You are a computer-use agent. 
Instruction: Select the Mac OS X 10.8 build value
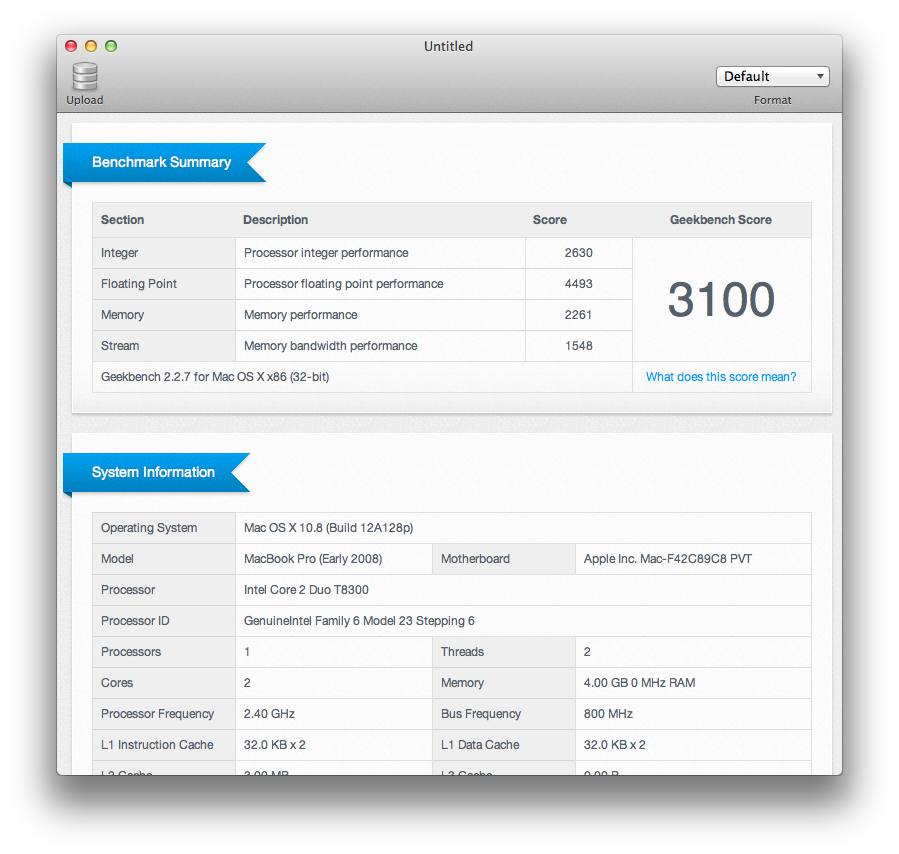click(x=329, y=528)
